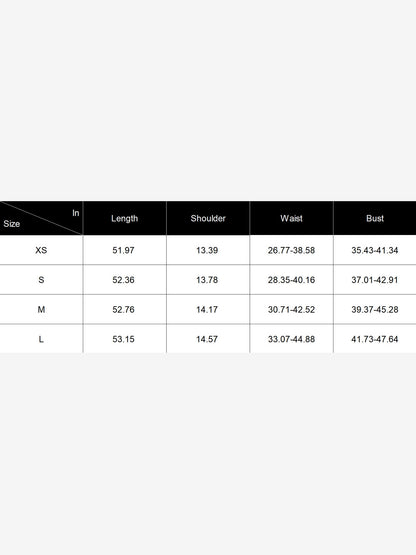The height and width of the screenshot is (555, 416).
Task: Click the Bust column header
Action: click(x=375, y=218)
